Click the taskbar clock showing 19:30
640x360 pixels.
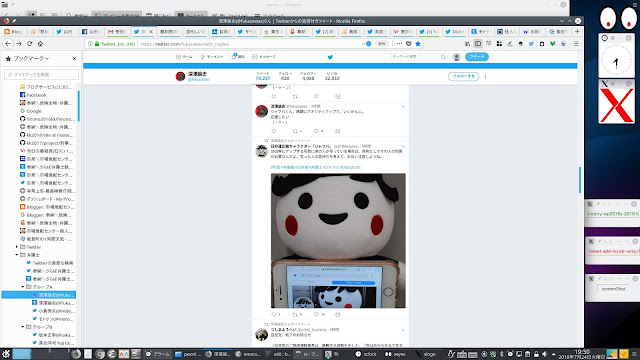[581, 354]
